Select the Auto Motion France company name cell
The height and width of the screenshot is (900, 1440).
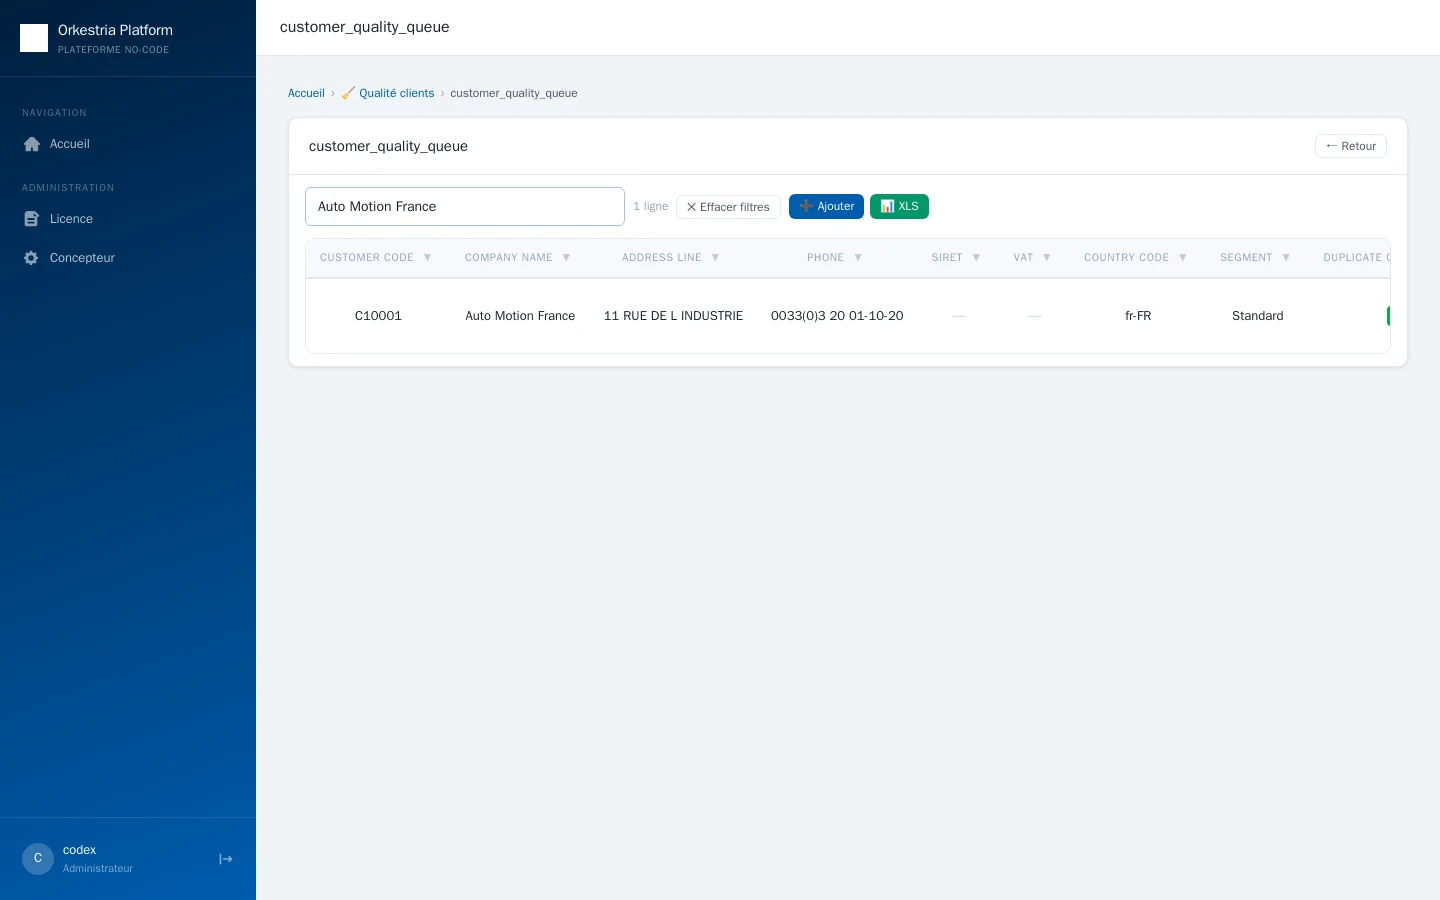(x=520, y=316)
